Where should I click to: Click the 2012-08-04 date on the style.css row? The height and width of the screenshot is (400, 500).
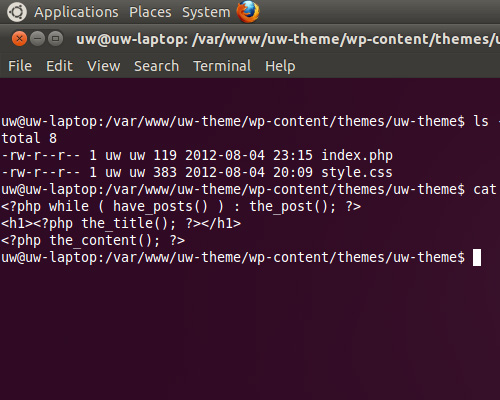[225, 172]
